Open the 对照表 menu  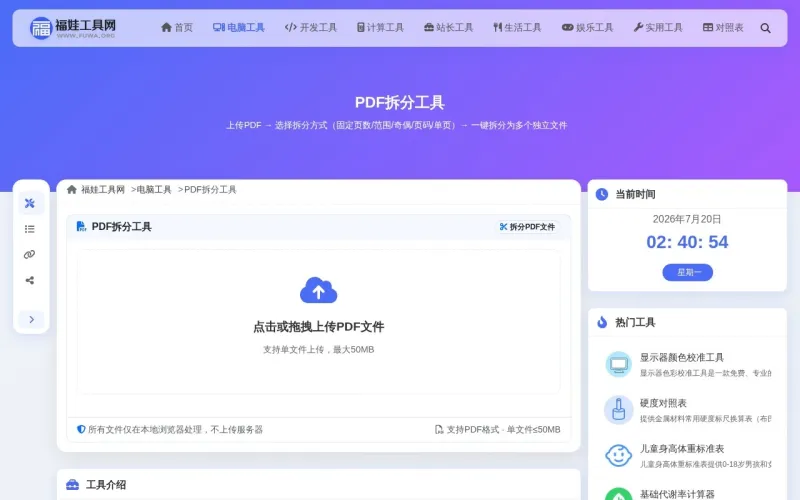723,28
